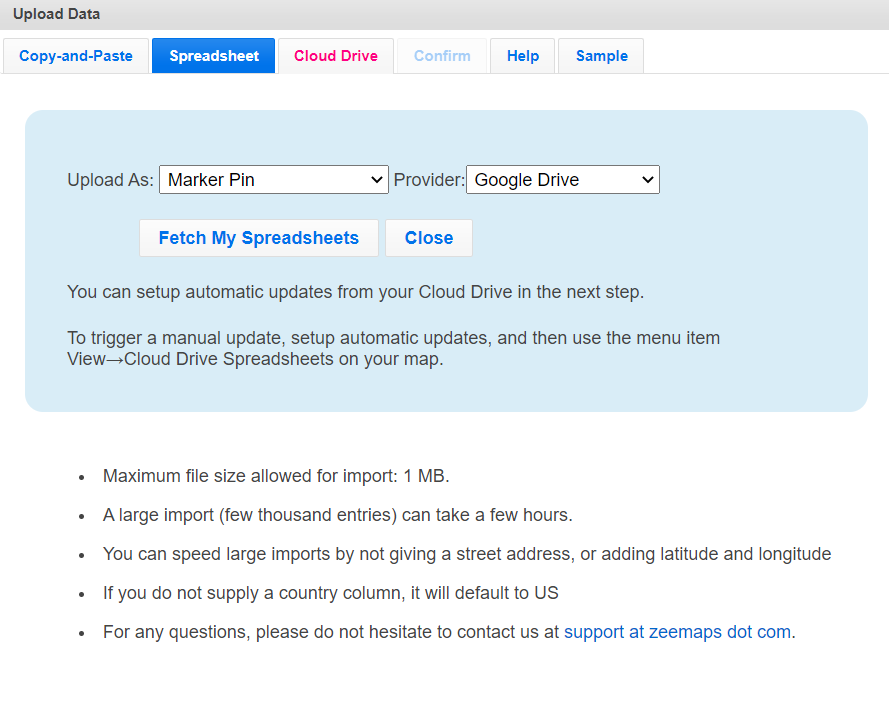Click the country column default to US note

331,593
